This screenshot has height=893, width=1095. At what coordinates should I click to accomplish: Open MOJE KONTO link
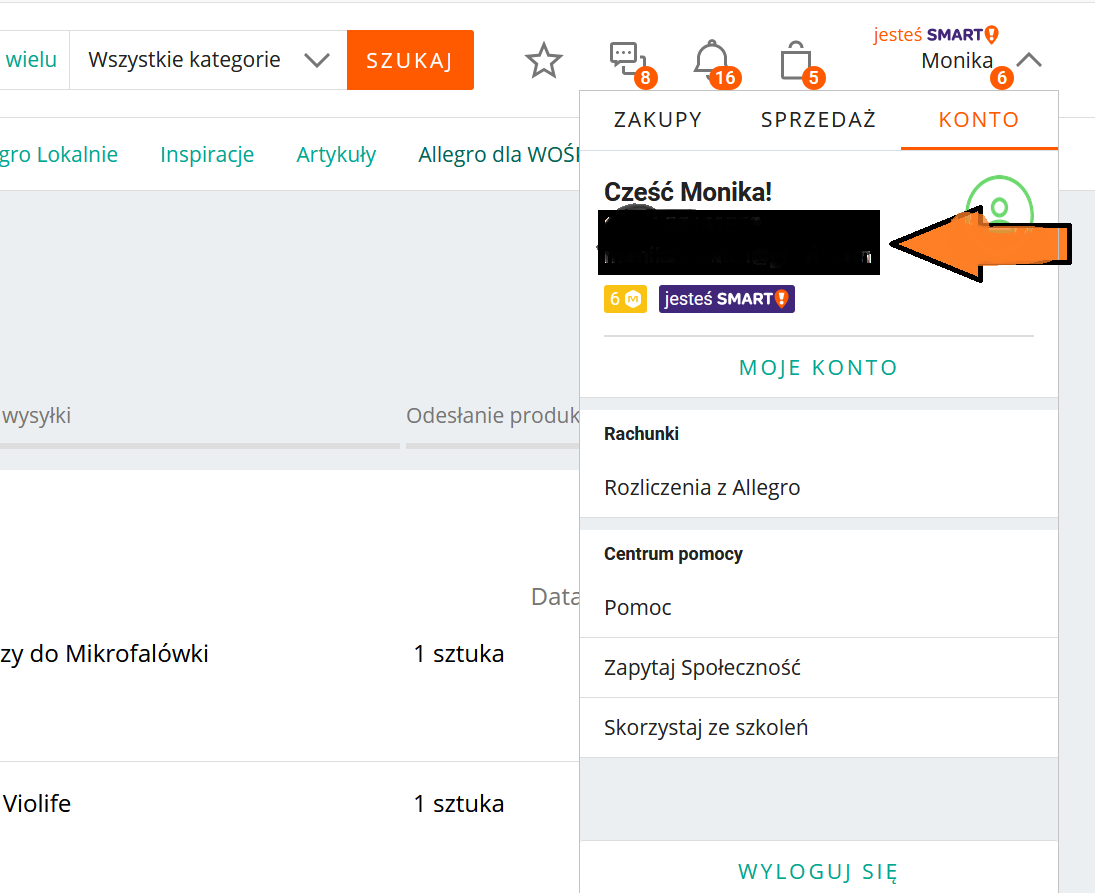pyautogui.click(x=818, y=367)
